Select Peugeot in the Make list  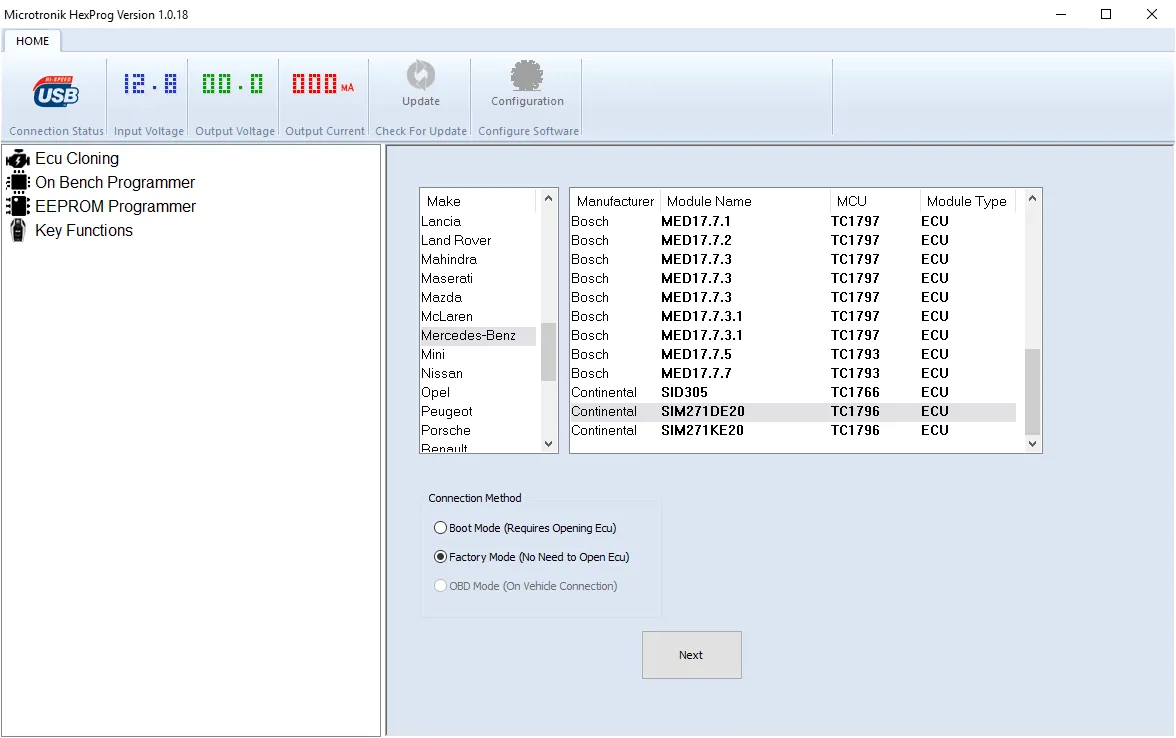(478, 411)
